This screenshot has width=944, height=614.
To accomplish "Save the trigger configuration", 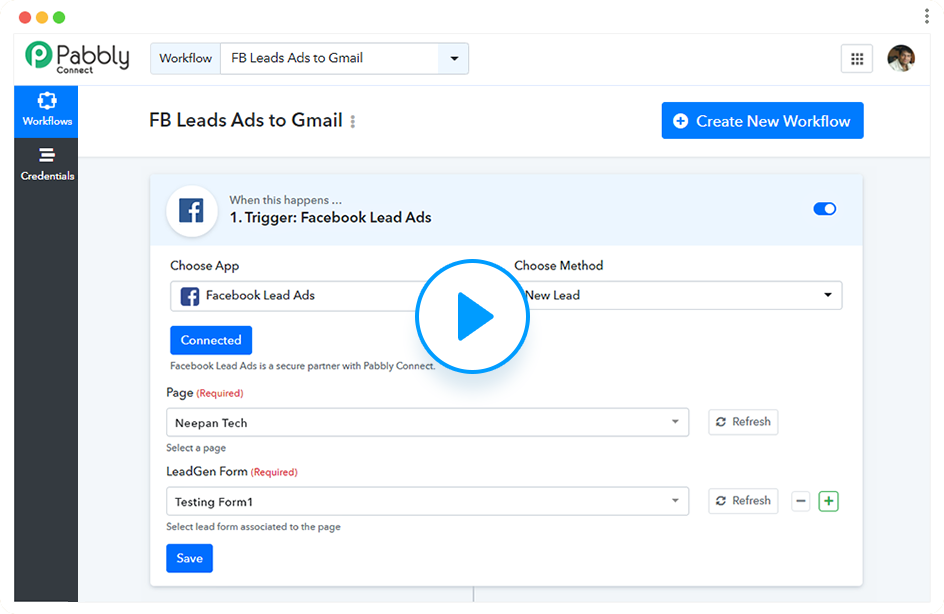I will pyautogui.click(x=189, y=558).
